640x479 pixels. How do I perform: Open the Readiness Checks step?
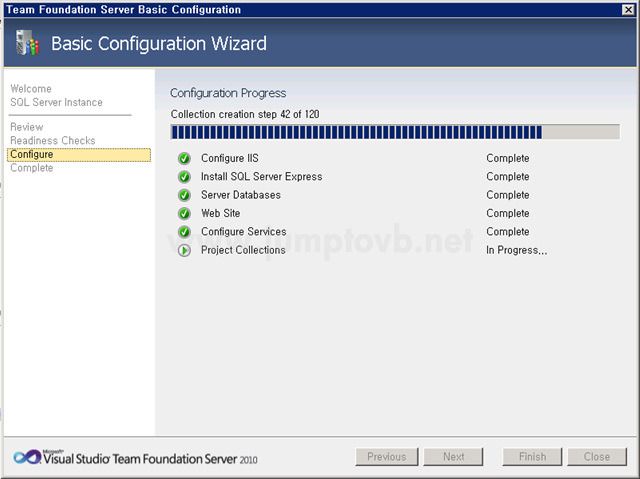(53, 140)
